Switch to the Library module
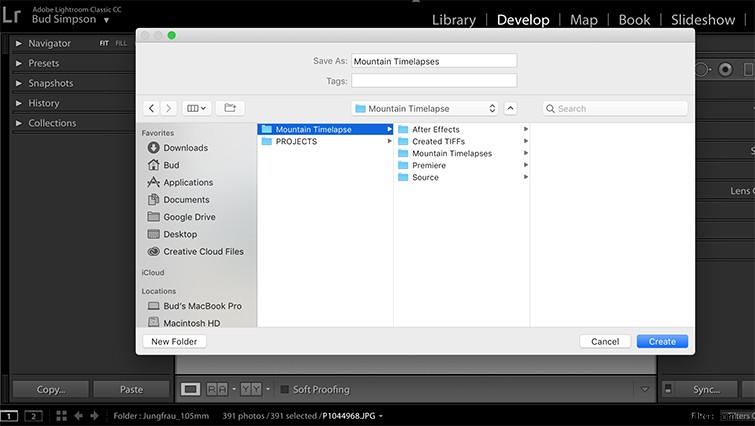The height and width of the screenshot is (426, 755). coord(453,20)
